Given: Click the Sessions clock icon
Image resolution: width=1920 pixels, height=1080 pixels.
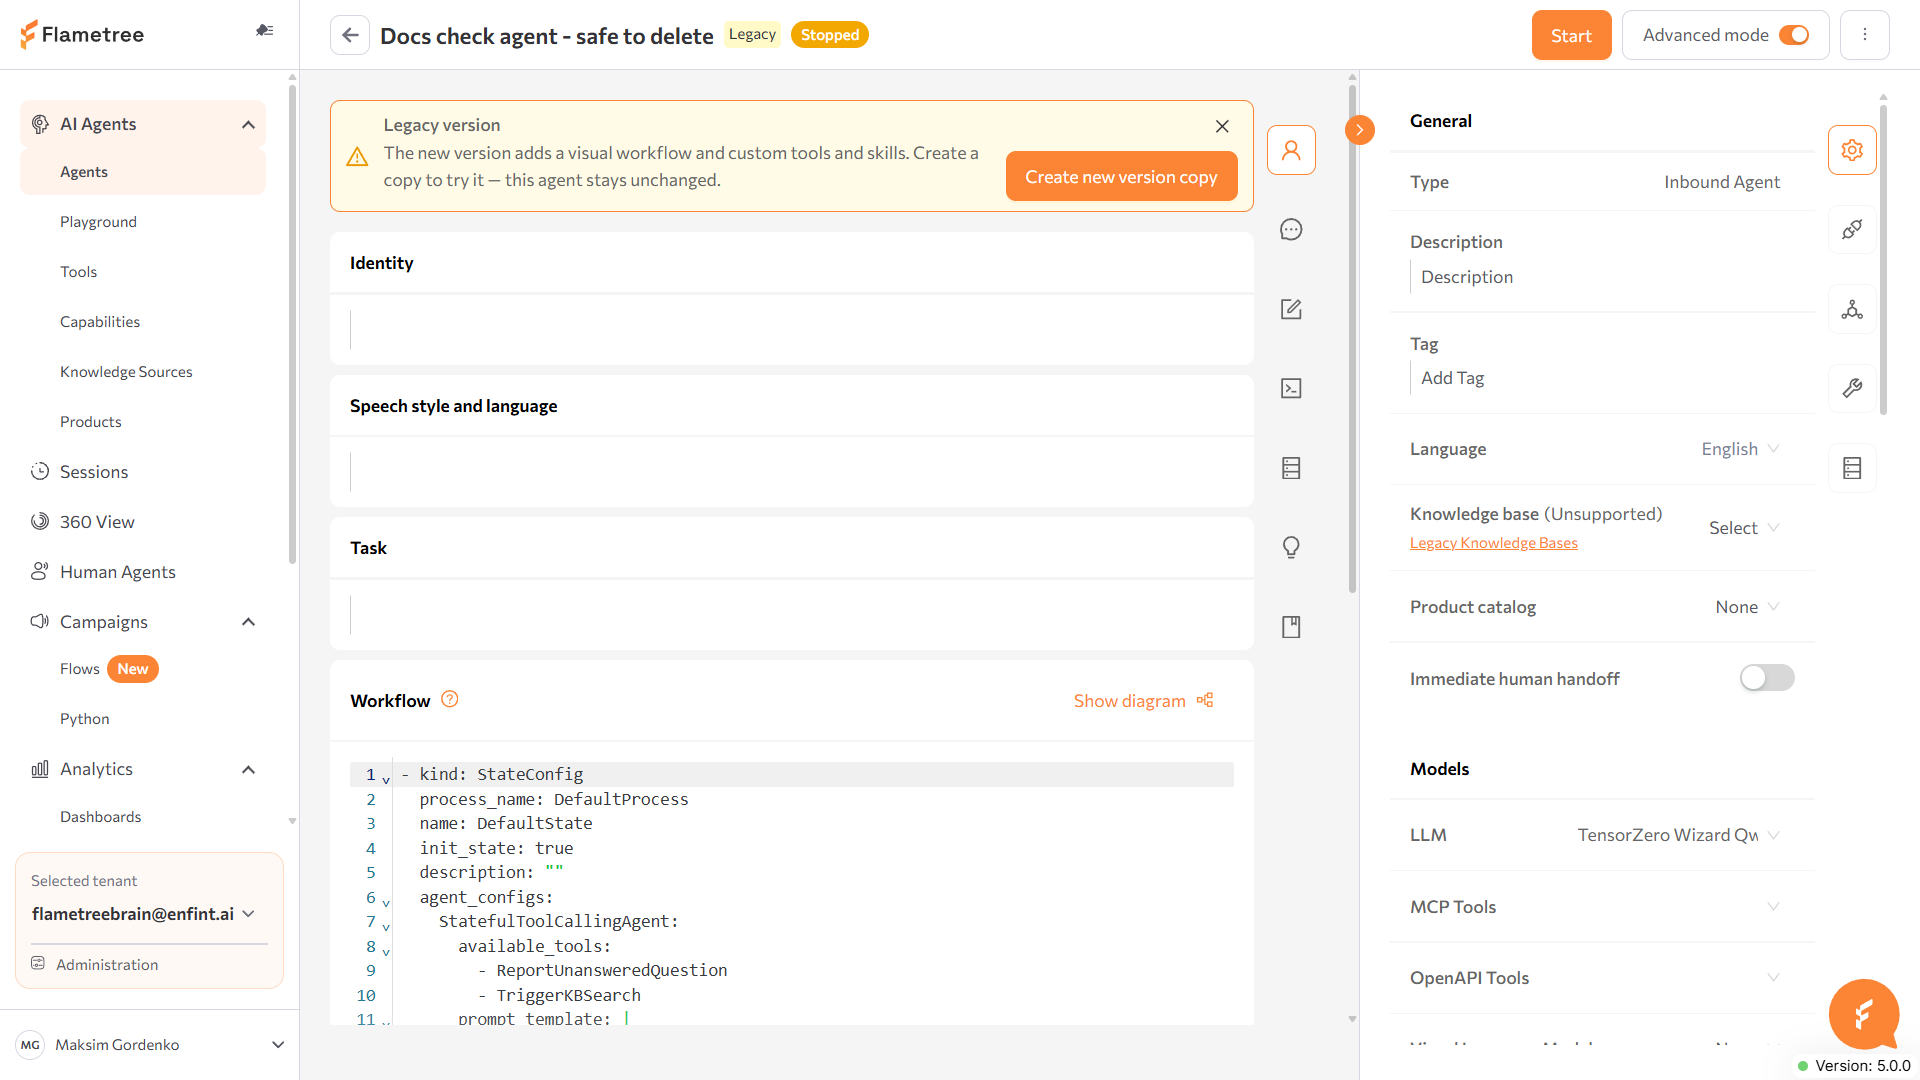Looking at the screenshot, I should (40, 471).
